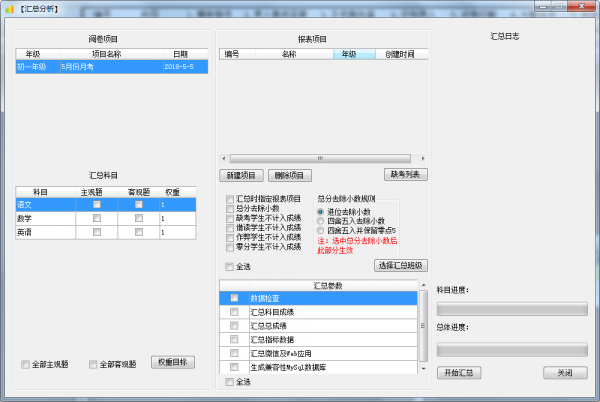Tick 总分去除小数 checkbox

click(230, 207)
